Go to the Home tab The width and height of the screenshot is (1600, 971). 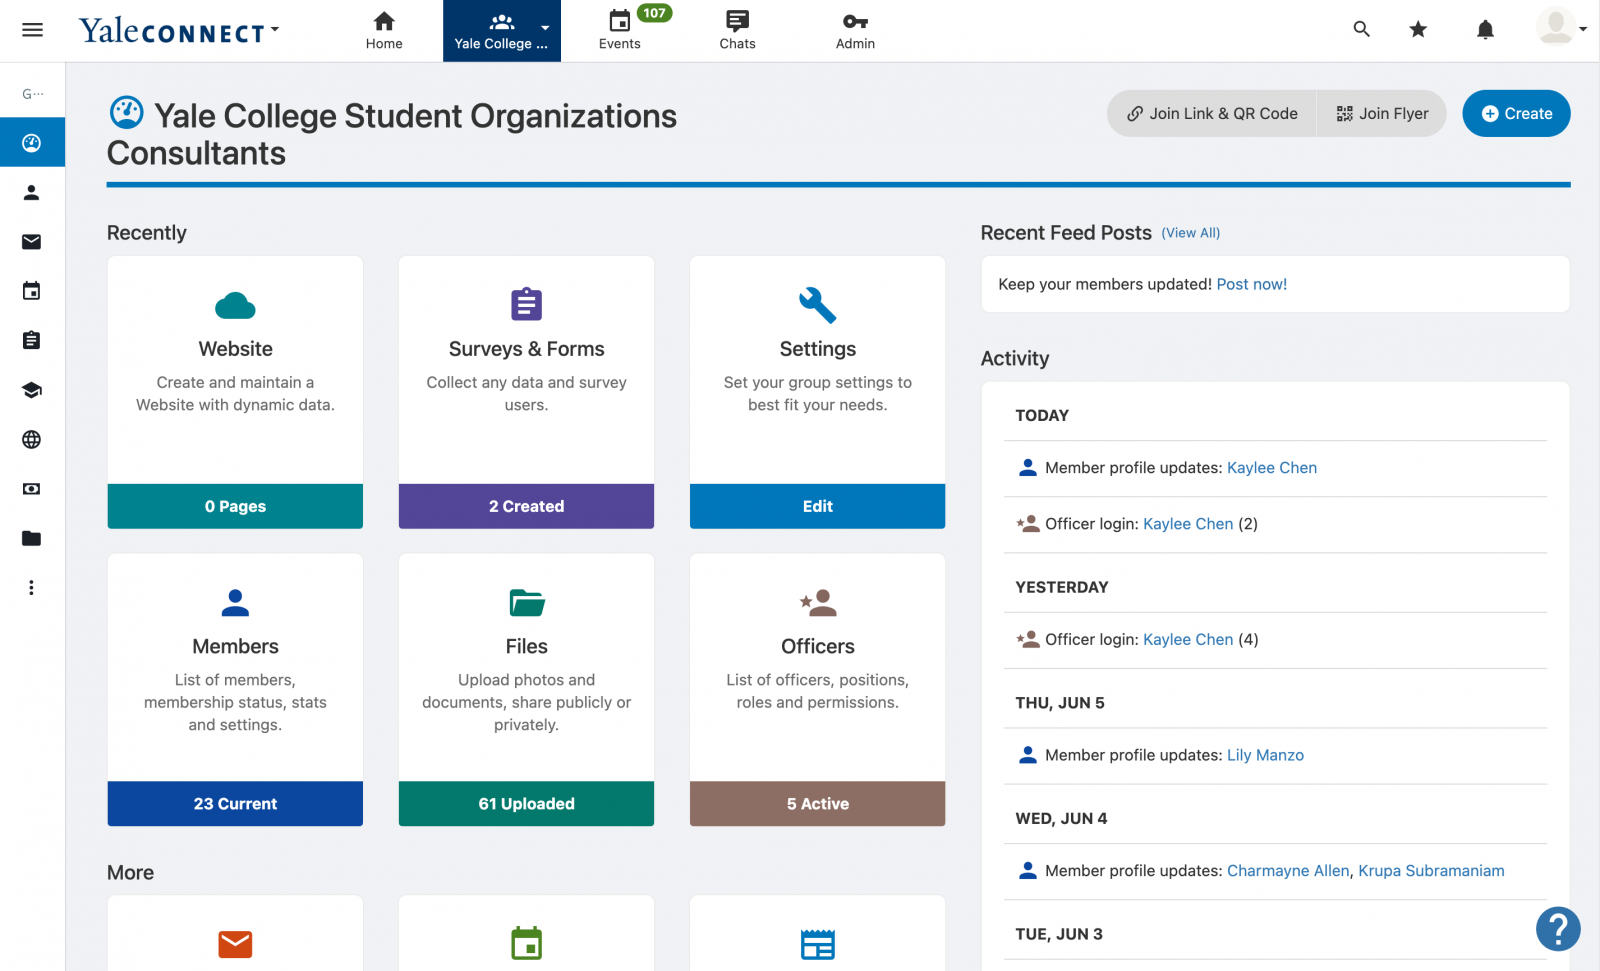[x=384, y=30]
